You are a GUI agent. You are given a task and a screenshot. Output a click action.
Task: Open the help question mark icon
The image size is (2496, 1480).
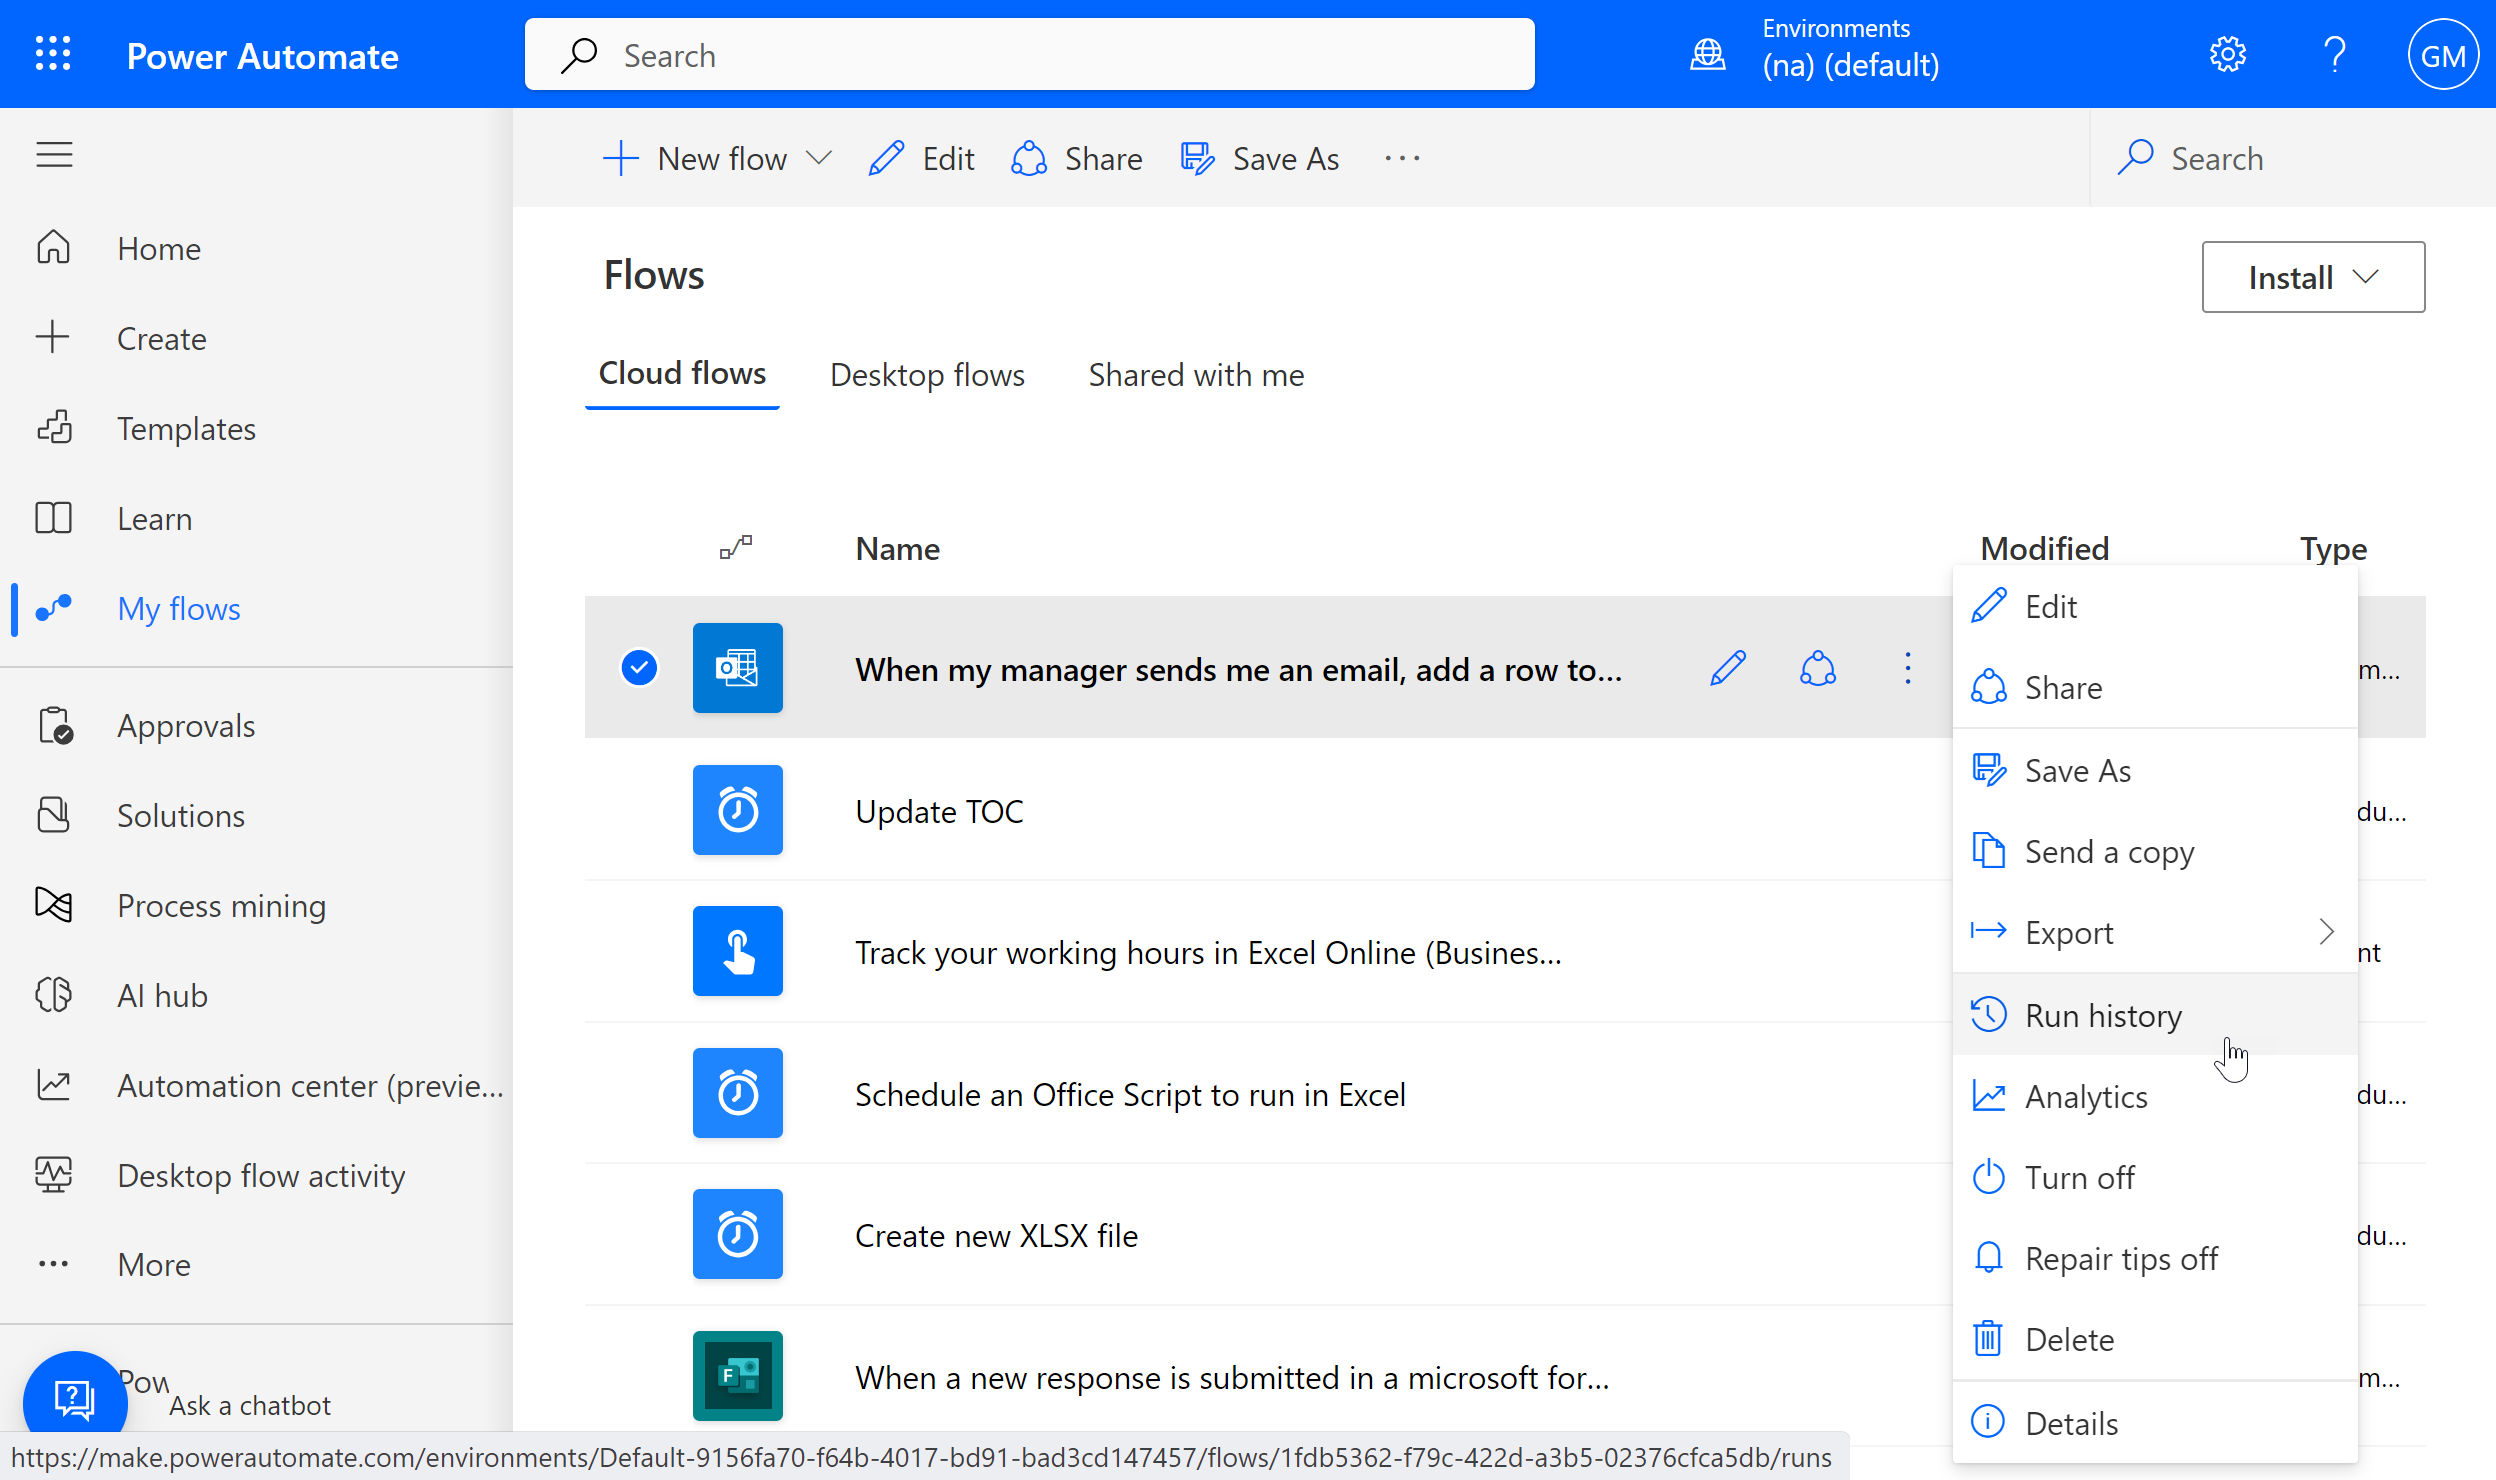coord(2335,54)
